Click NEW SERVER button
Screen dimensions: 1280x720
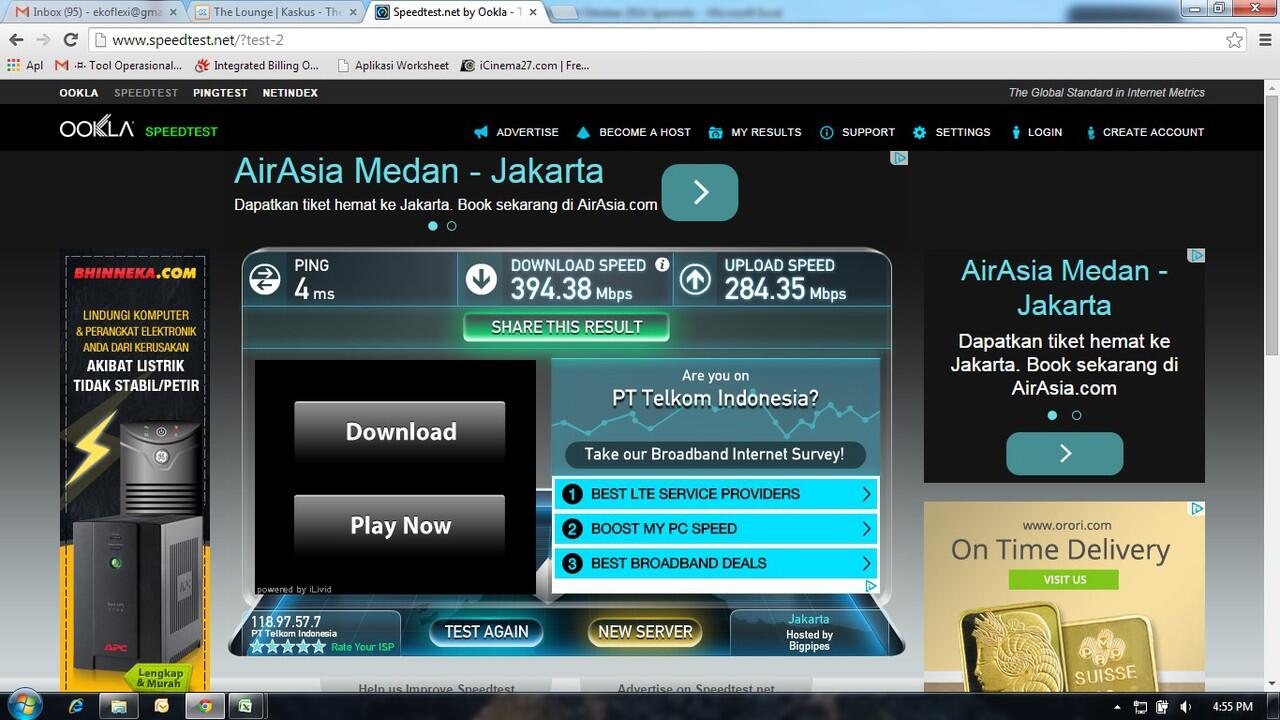(x=645, y=631)
